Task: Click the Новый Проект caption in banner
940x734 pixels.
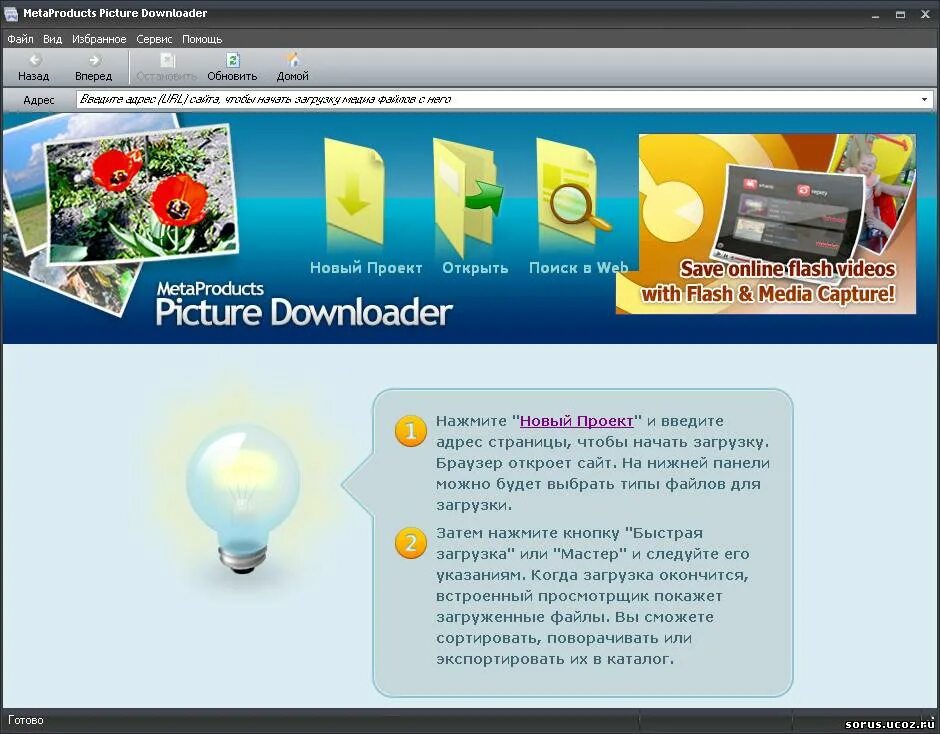Action: point(366,268)
